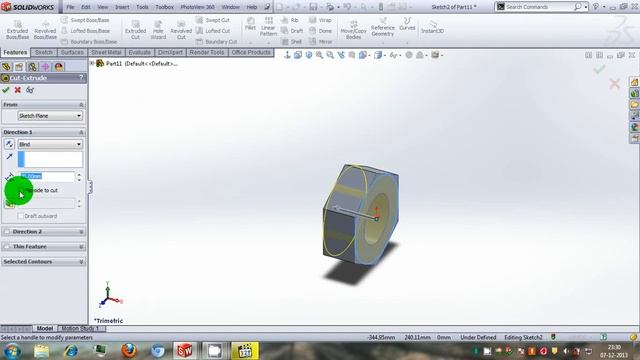640x360 pixels.
Task: Click the Rib button
Action: [x=290, y=20]
